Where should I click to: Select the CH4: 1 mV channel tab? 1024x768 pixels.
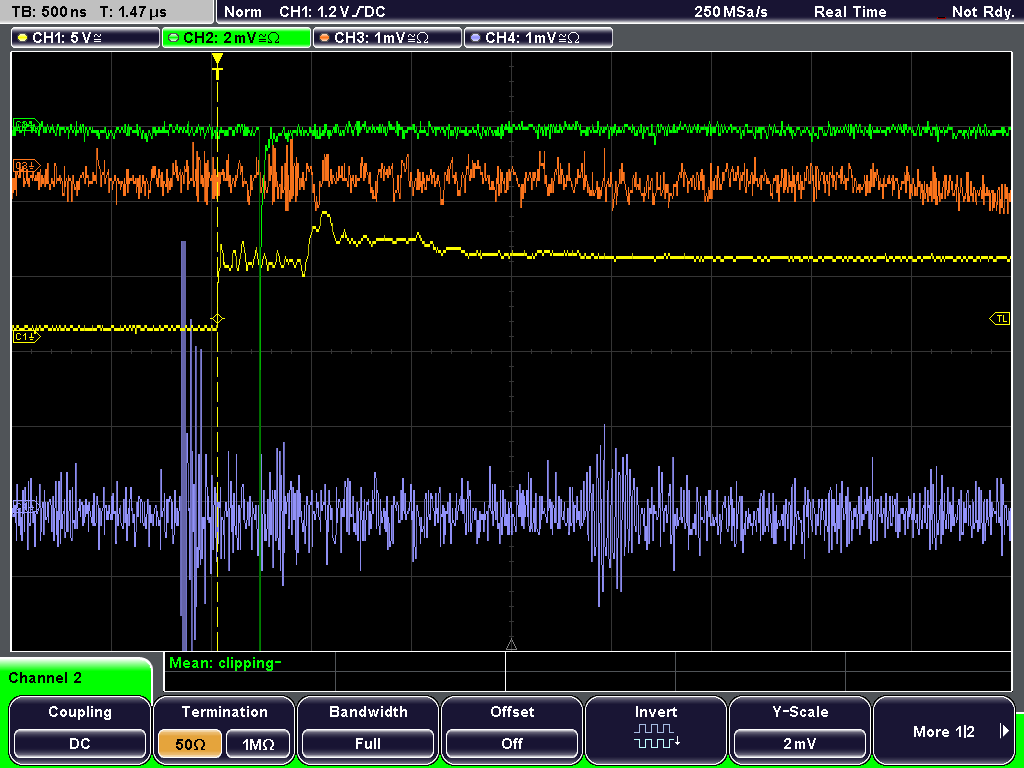tap(538, 38)
